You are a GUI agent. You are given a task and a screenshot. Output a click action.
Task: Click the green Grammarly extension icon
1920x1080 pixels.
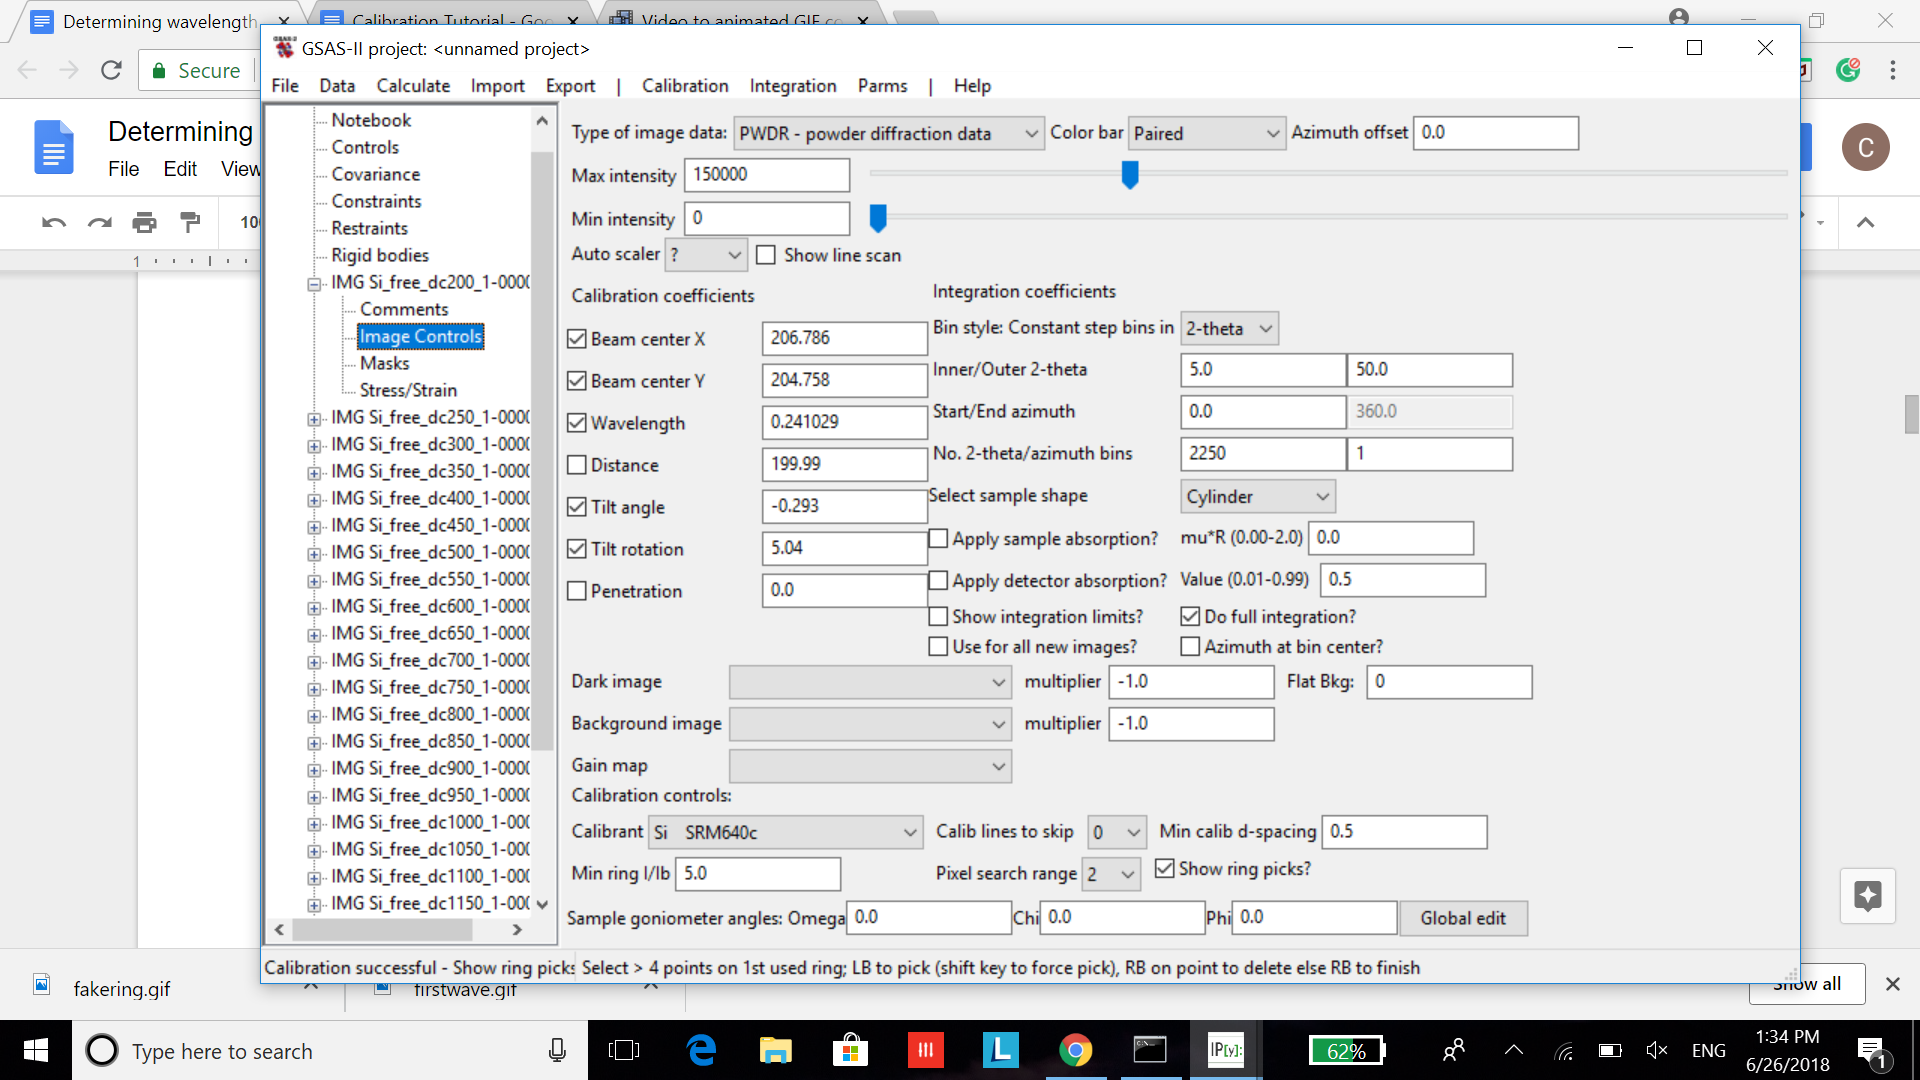click(1848, 70)
